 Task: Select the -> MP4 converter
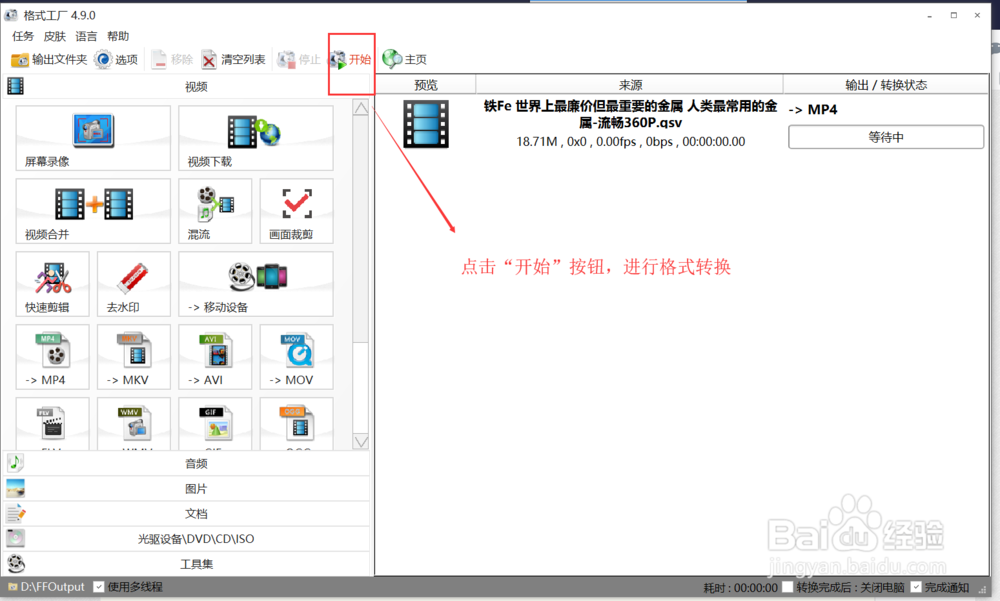[52, 357]
